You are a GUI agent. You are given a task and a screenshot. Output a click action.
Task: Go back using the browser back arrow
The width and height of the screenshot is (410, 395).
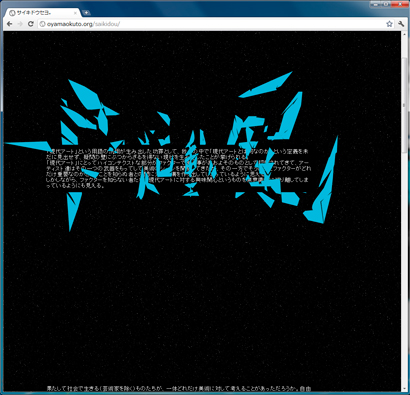pyautogui.click(x=9, y=24)
